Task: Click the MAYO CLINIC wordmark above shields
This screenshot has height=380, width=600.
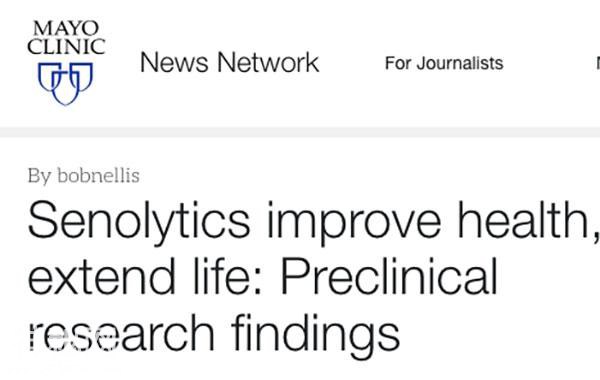Action: click(x=66, y=38)
